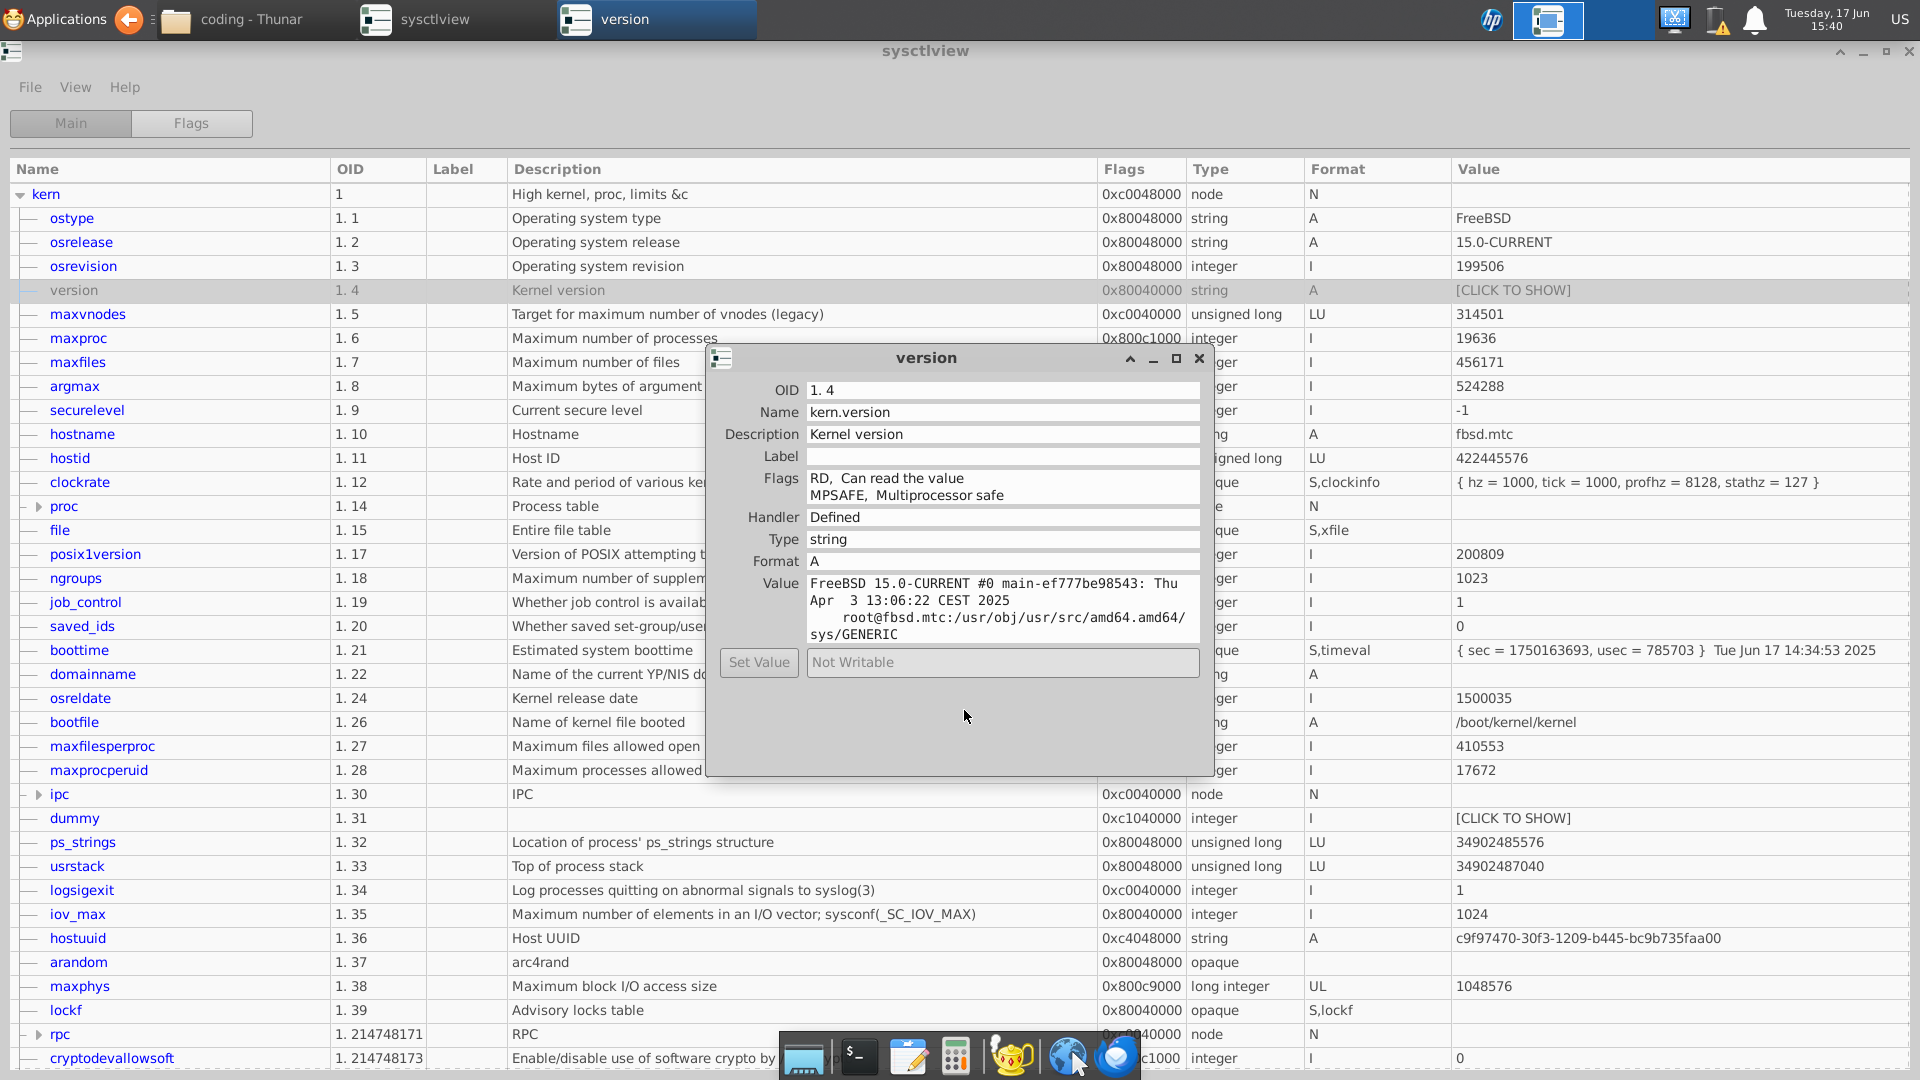Viewport: 1920px width, 1080px height.
Task: Select the hostuuid row
Action: pos(959,938)
